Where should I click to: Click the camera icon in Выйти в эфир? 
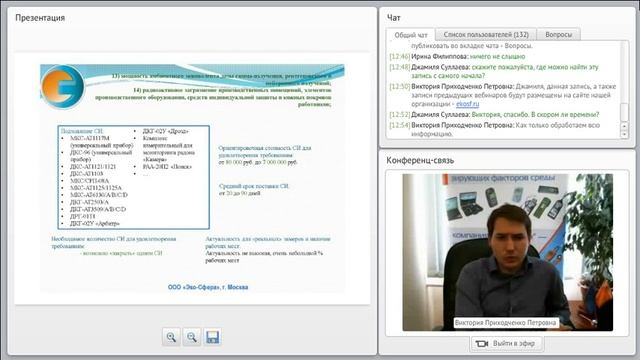(482, 344)
